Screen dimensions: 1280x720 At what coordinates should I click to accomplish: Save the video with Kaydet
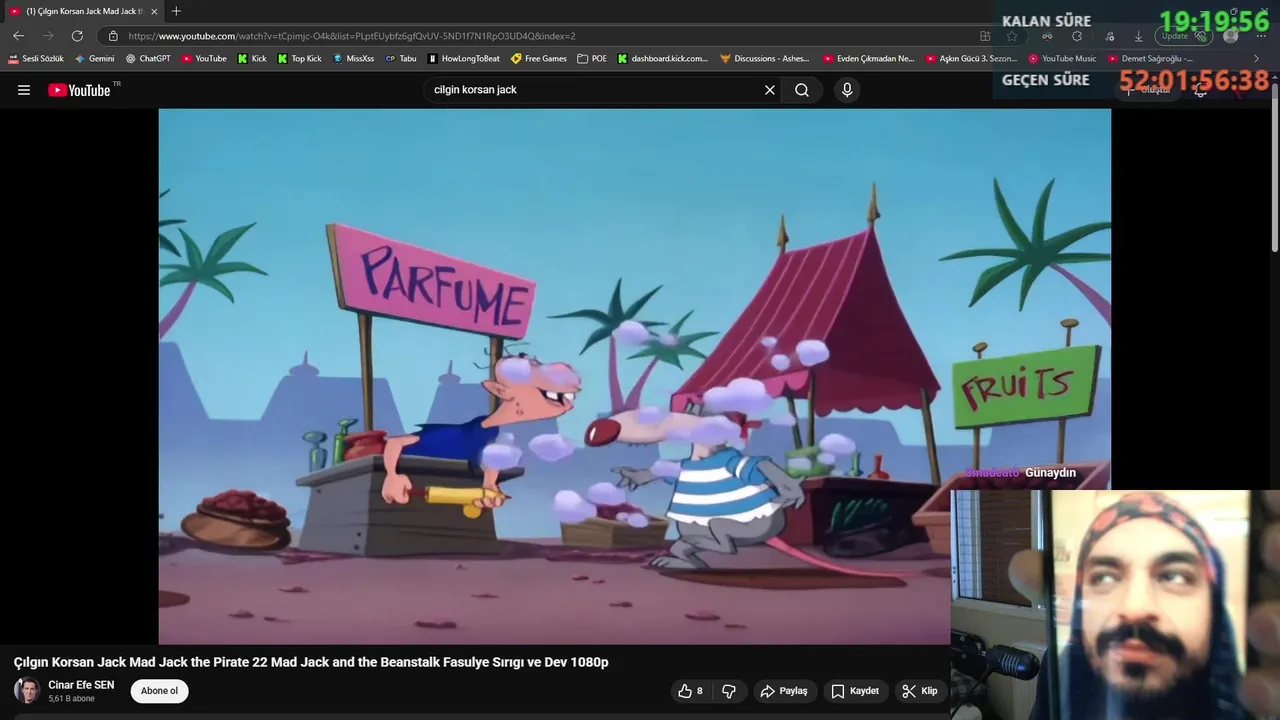[855, 691]
